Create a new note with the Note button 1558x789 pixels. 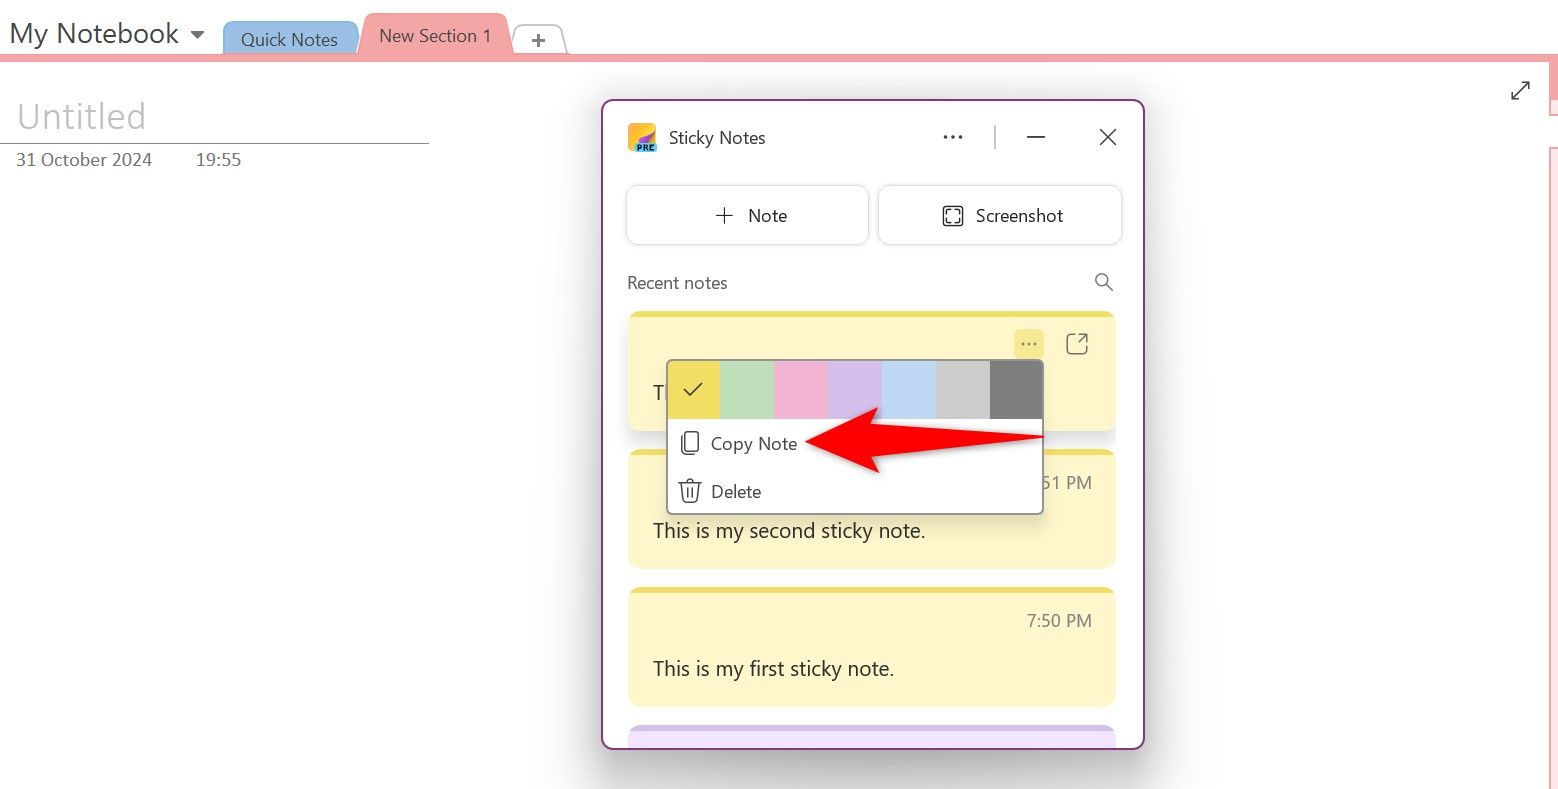[747, 215]
